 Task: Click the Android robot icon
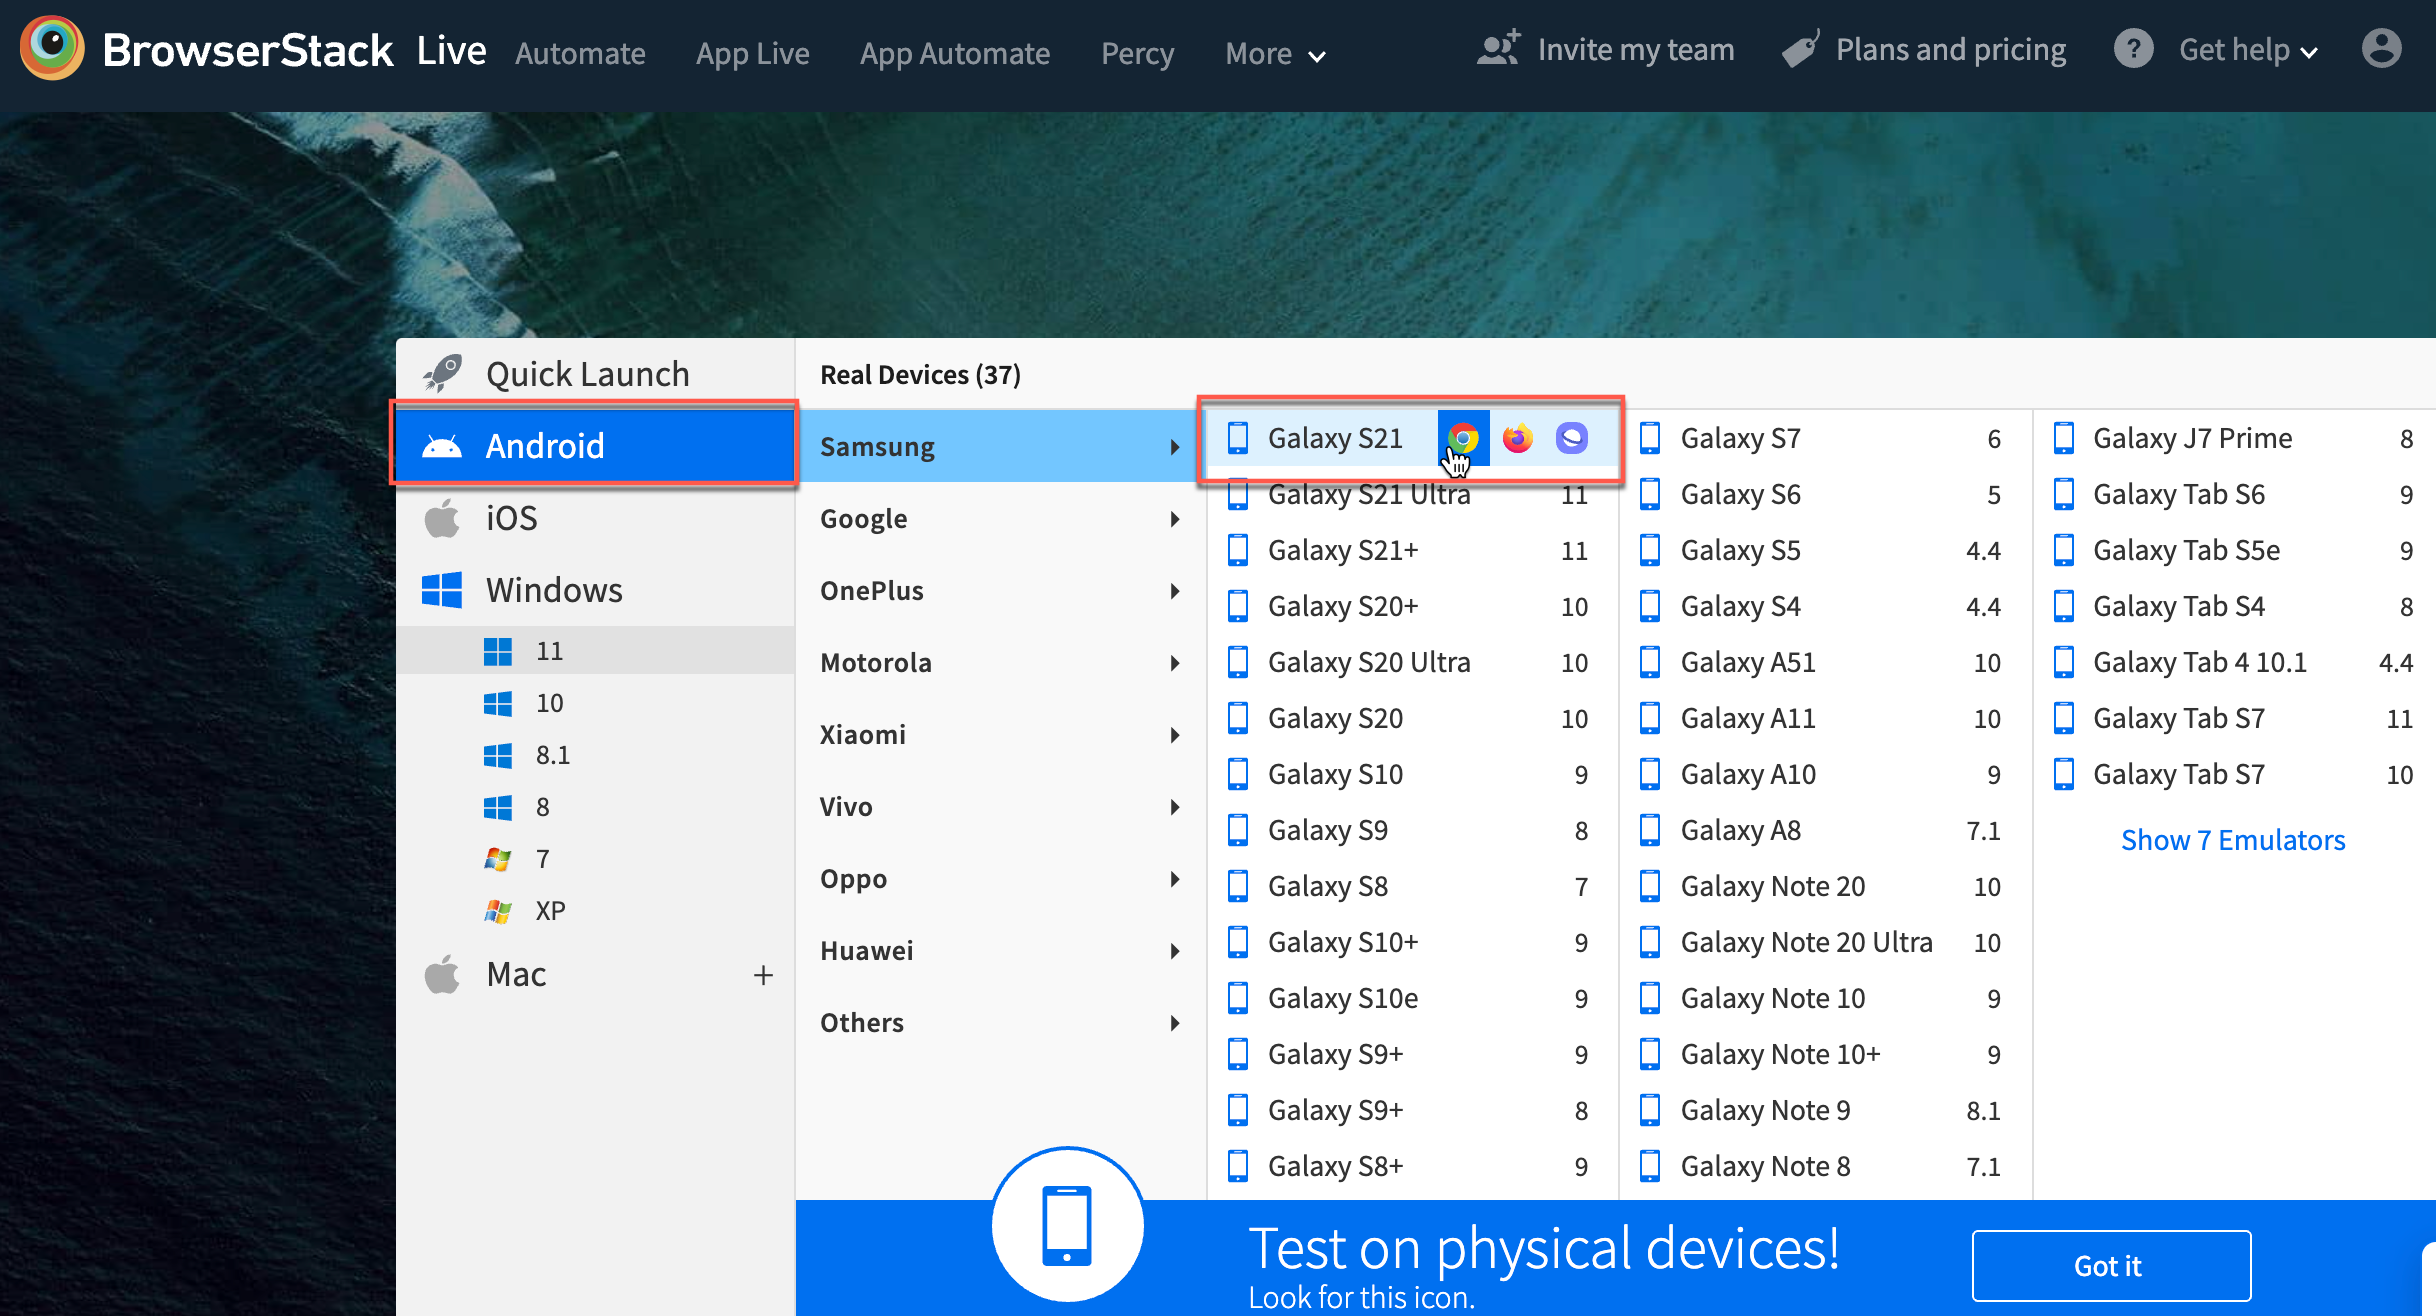click(442, 446)
